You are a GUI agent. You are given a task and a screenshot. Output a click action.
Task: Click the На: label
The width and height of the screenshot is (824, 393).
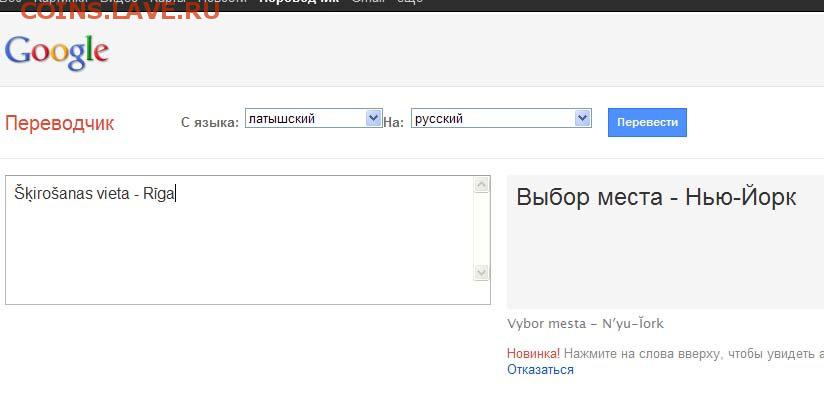pyautogui.click(x=394, y=123)
